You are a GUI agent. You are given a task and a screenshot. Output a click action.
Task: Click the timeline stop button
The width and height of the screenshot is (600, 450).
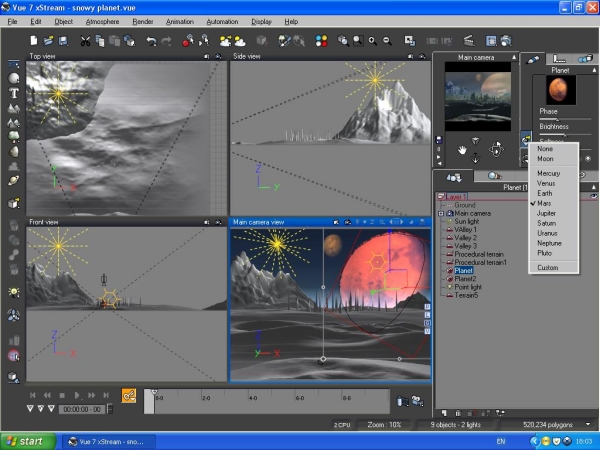[62, 395]
